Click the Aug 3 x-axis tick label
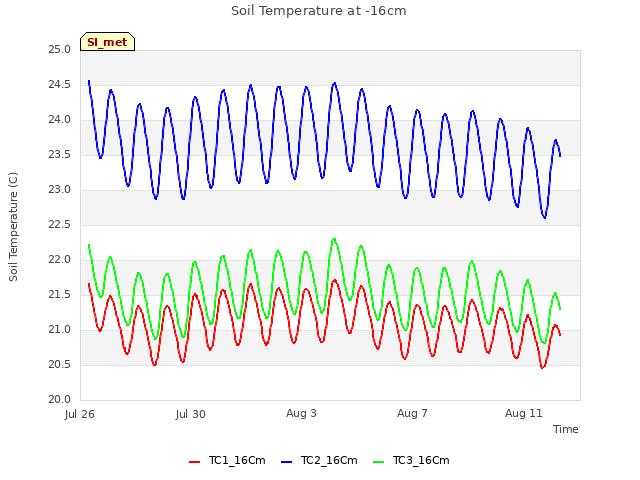 pyautogui.click(x=301, y=413)
